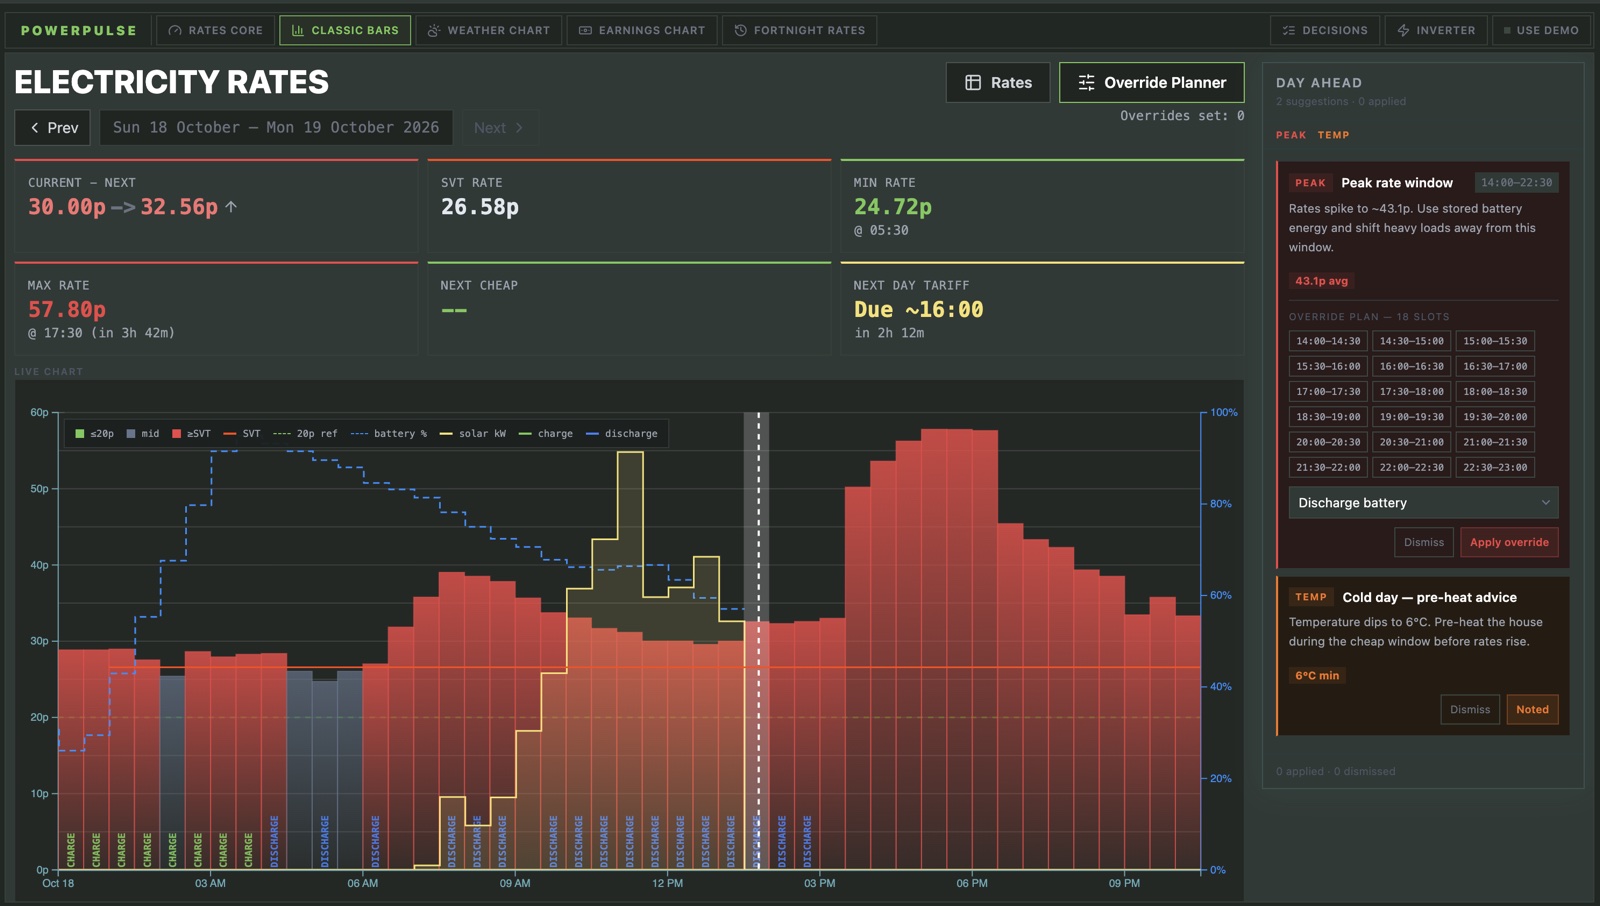The height and width of the screenshot is (906, 1600).
Task: Toggle the 19:00–19:30 override slot
Action: 1412,416
